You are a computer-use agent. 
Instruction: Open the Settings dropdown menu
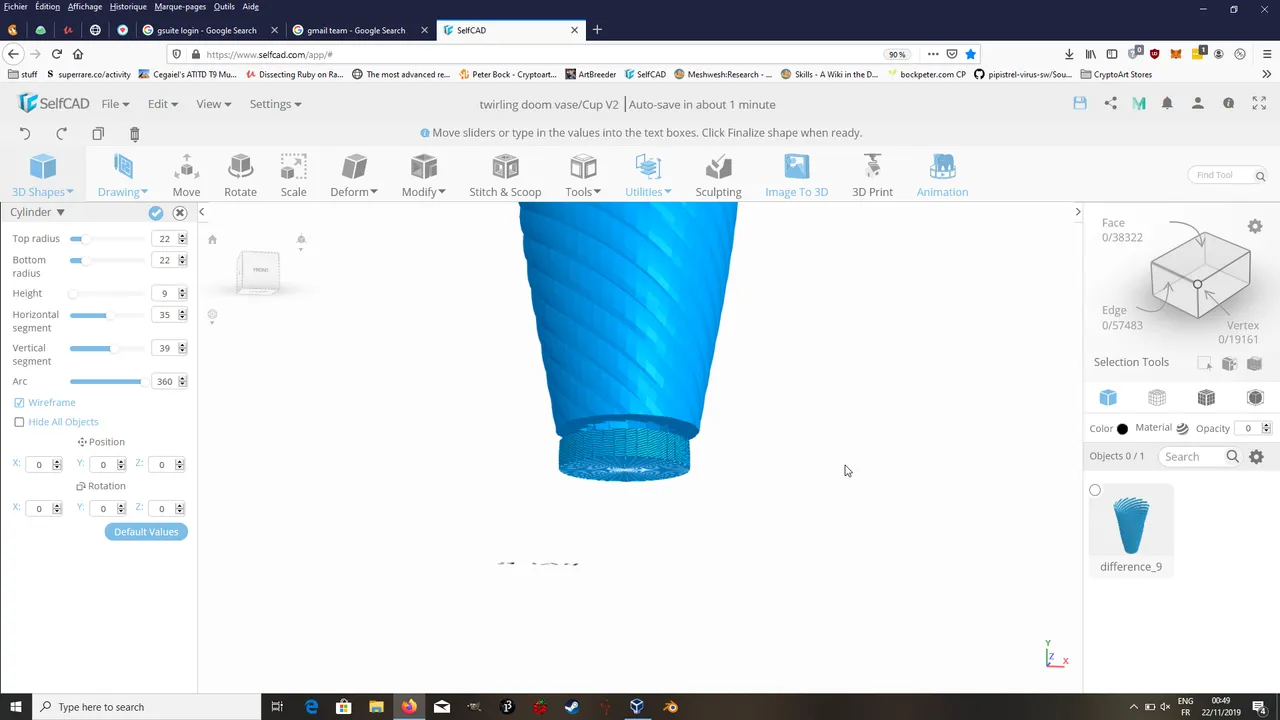pos(275,104)
